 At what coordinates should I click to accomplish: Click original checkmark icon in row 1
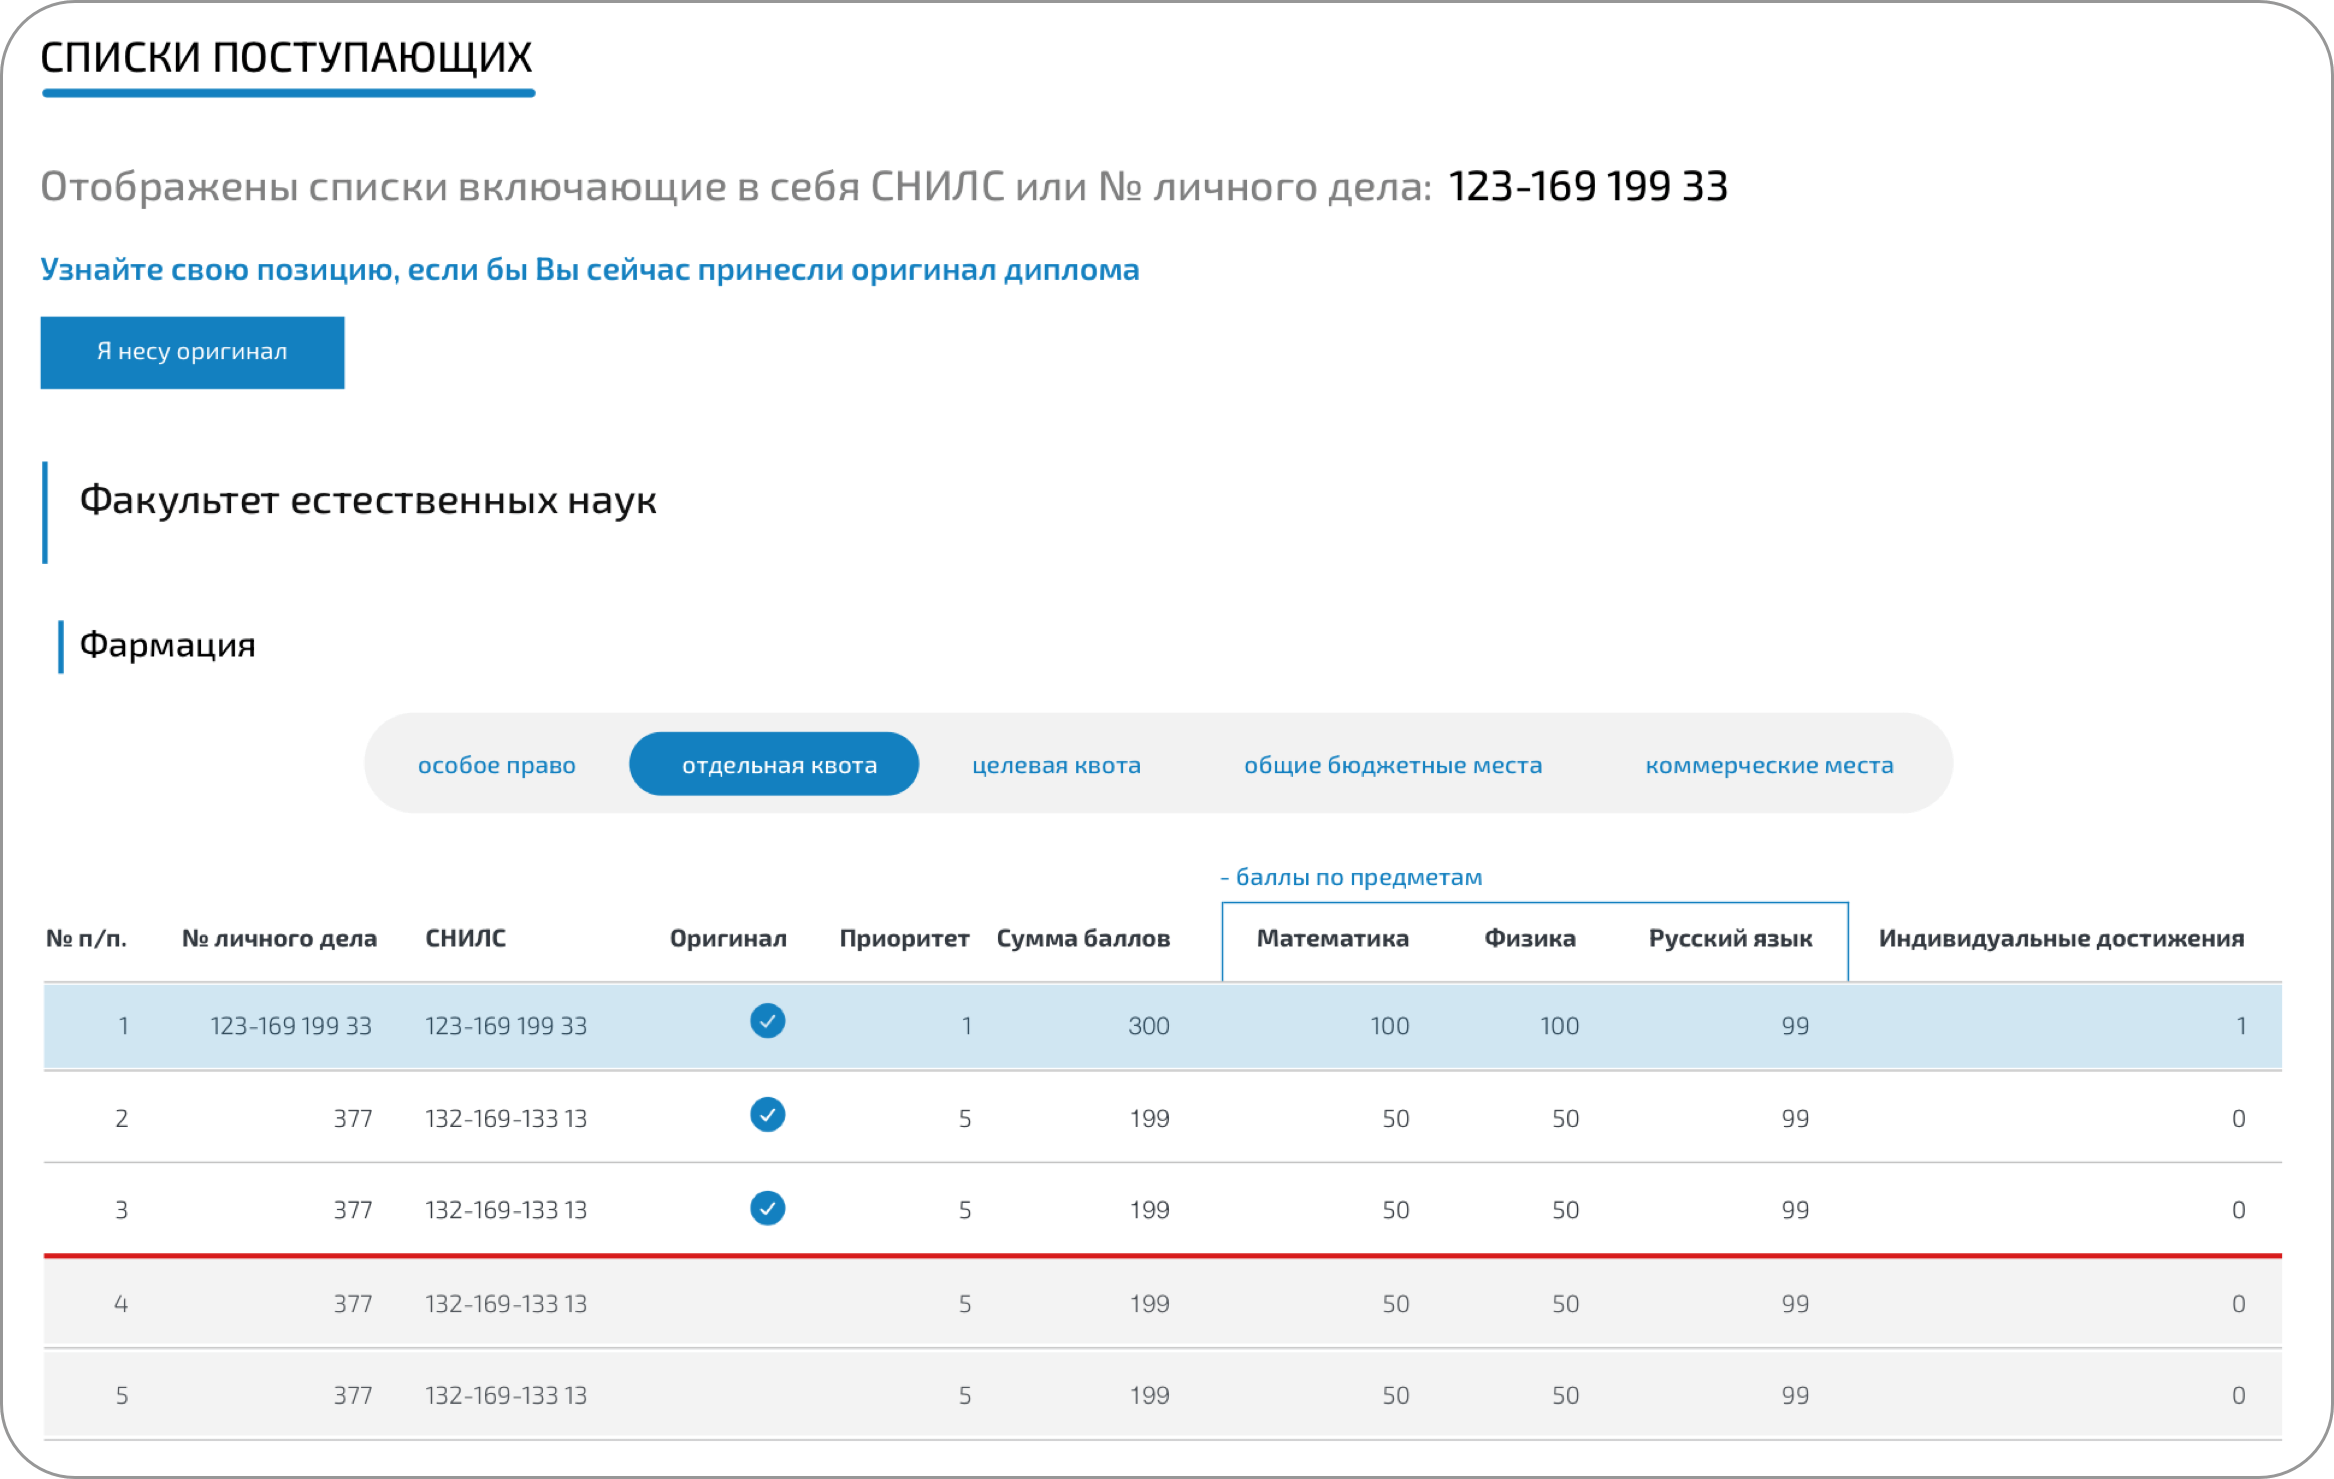click(767, 1021)
